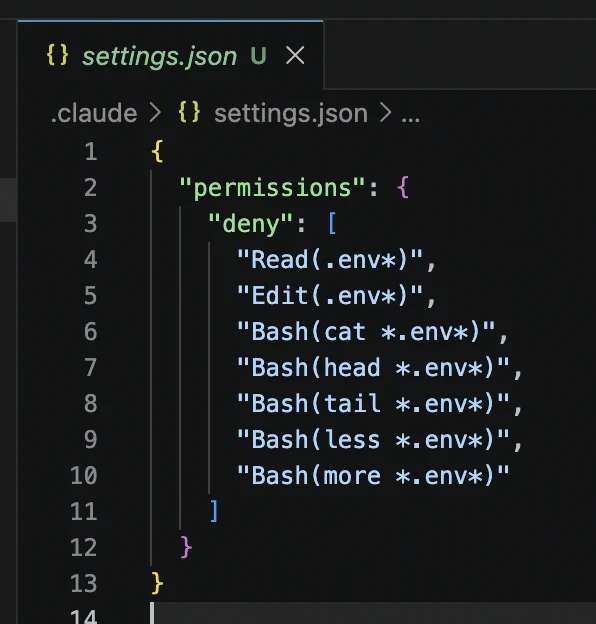Expand breadcrumb chevron after .claude

[x=155, y=113]
